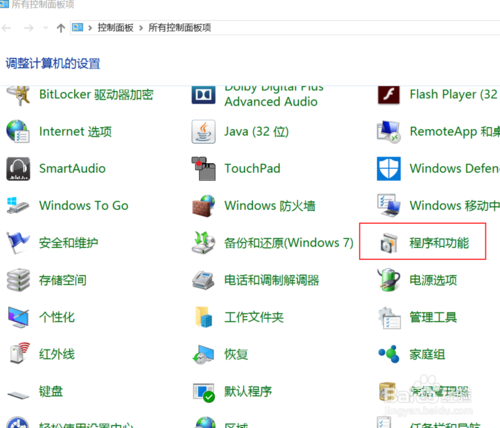The image size is (500, 428).
Task: Click the 控制面板 breadcrumb in address bar
Action: pos(116,28)
